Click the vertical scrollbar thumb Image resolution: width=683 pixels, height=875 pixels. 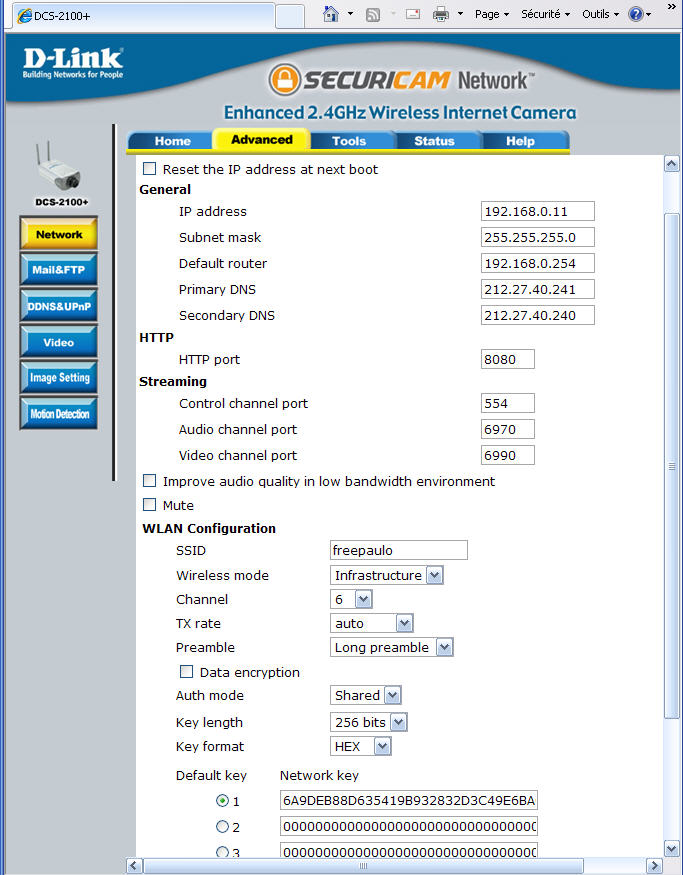pos(672,466)
